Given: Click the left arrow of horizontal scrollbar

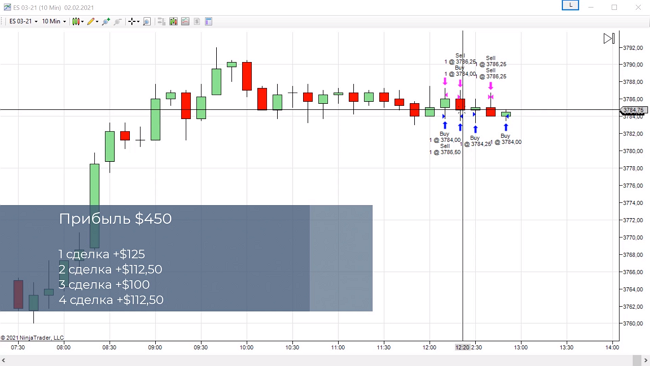Looking at the screenshot, I should coord(3,361).
